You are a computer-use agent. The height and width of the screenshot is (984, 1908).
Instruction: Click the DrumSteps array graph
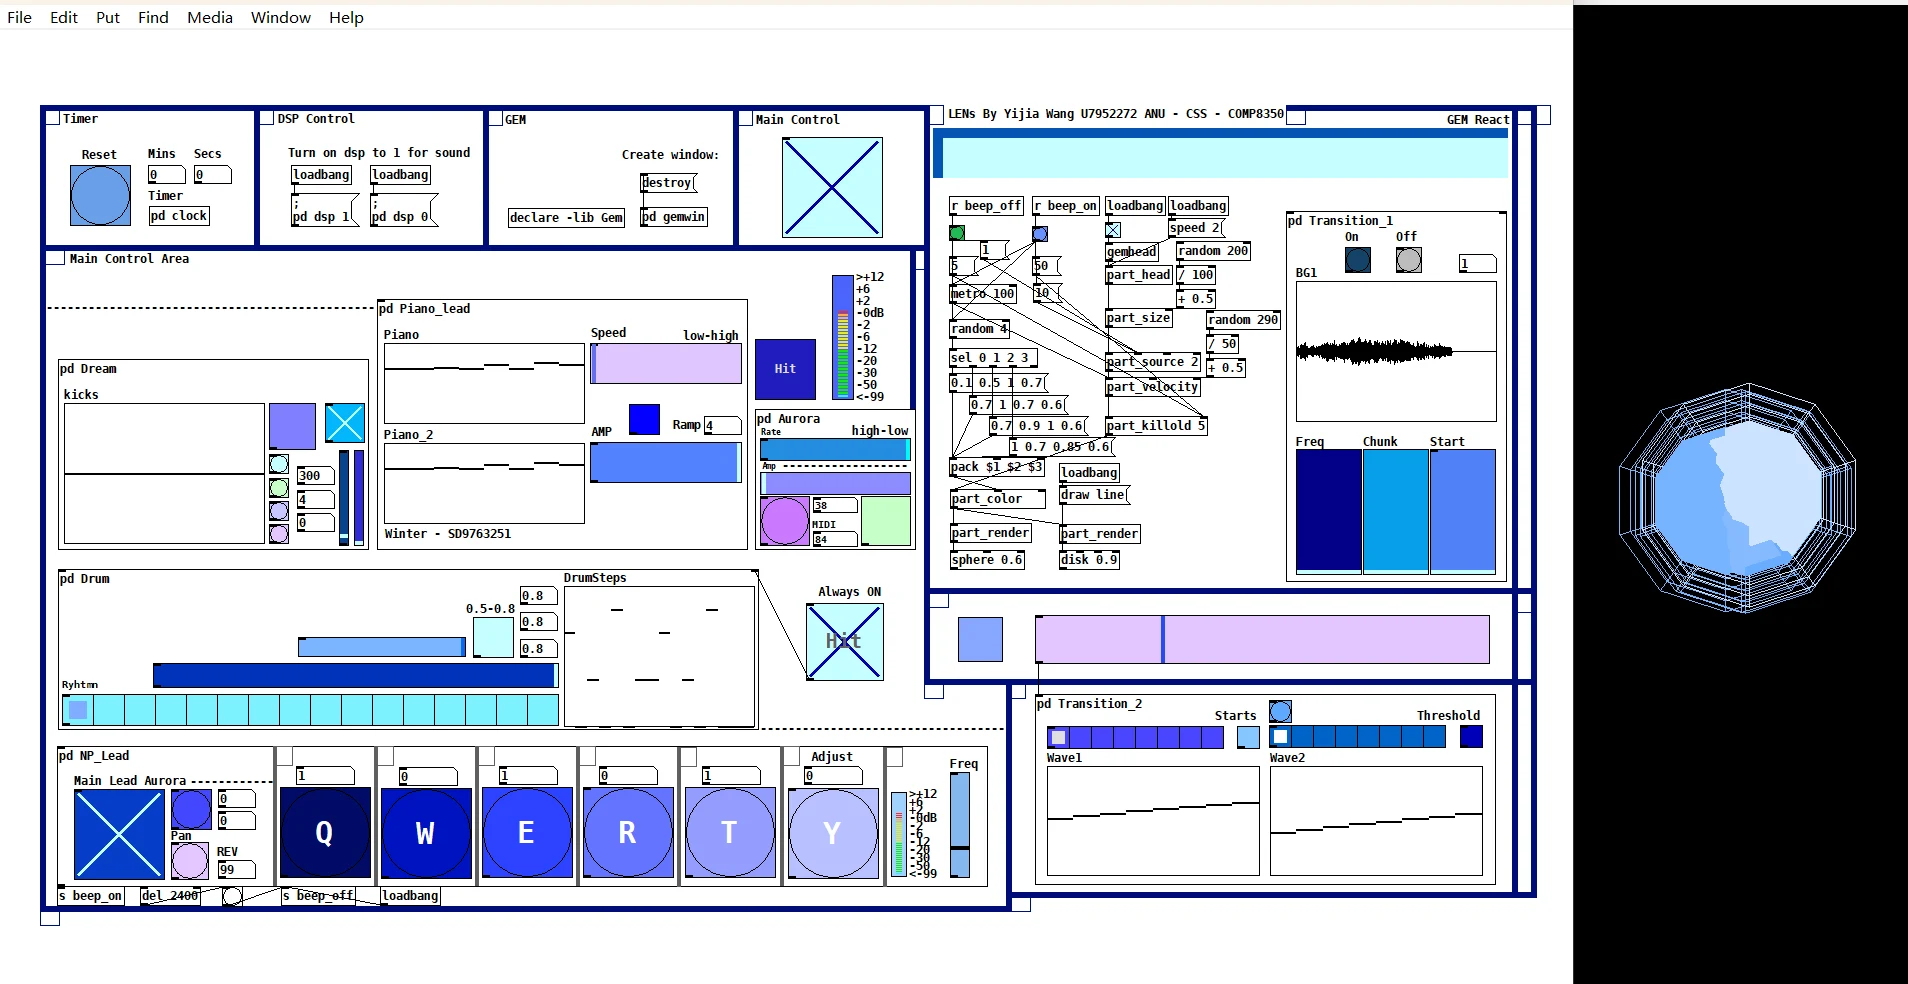(660, 656)
